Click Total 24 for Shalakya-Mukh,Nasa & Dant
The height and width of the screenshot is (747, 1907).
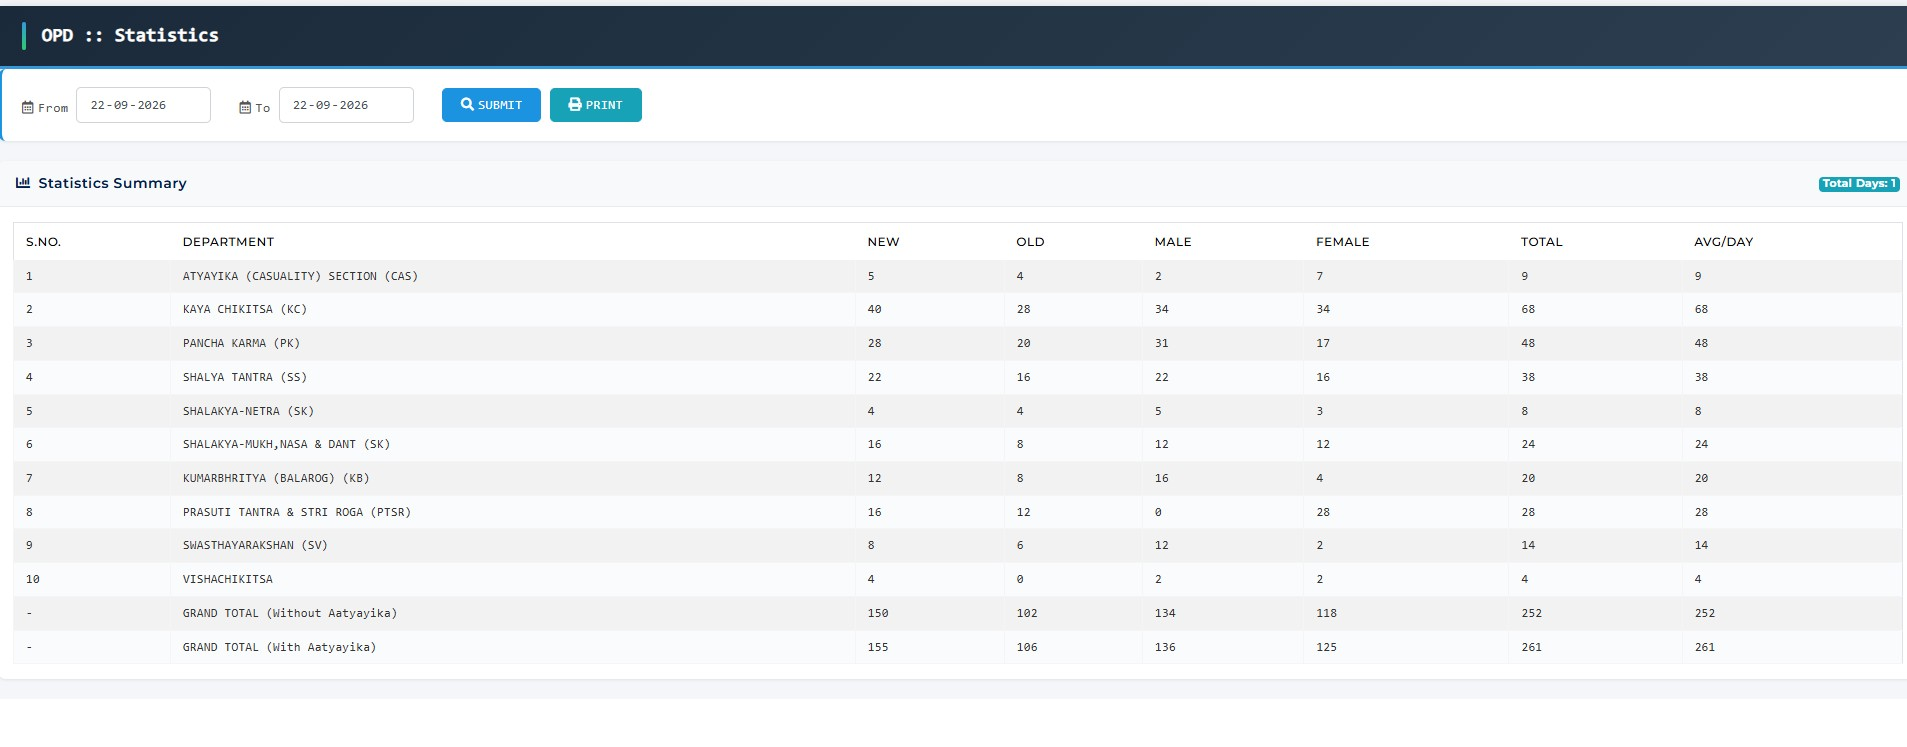pyautogui.click(x=1528, y=444)
